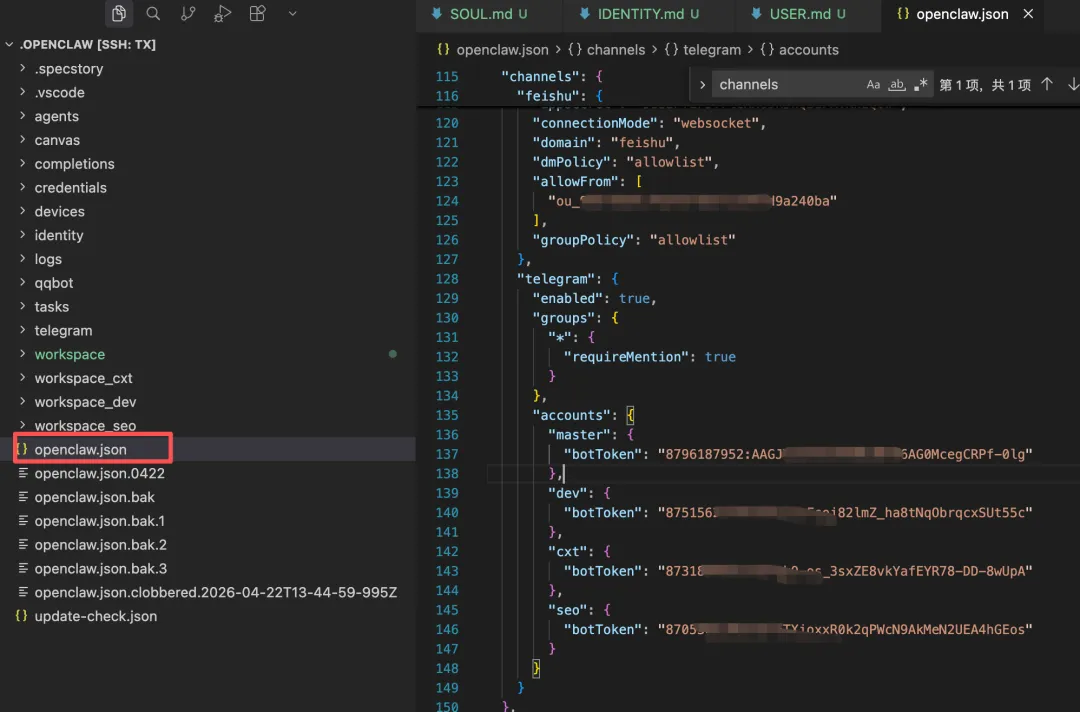Open the Run and Debug view
1080x712 pixels.
pyautogui.click(x=223, y=14)
